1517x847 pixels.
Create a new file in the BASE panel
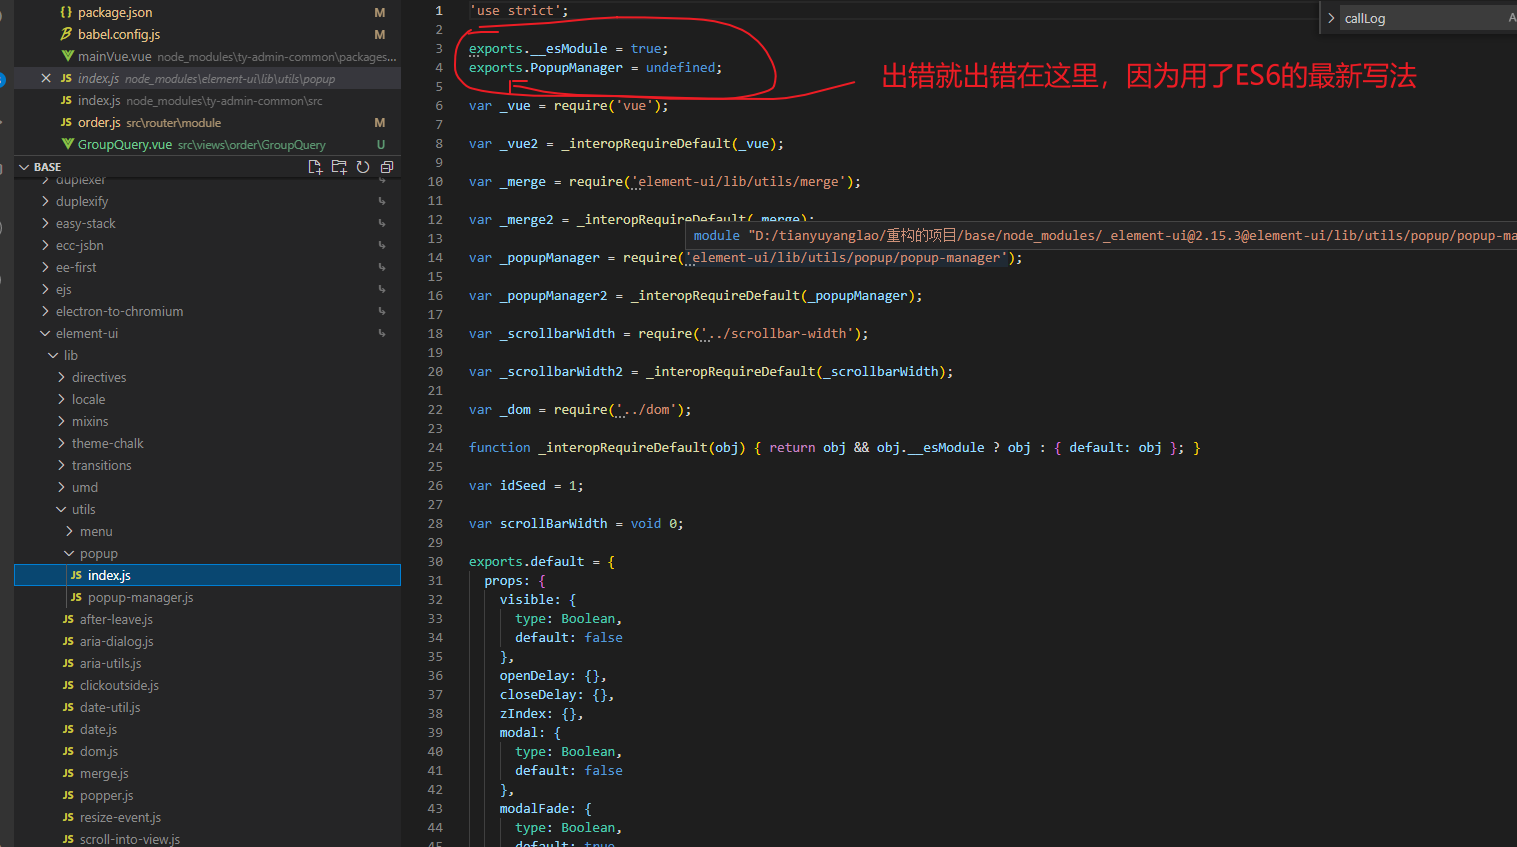[315, 168]
